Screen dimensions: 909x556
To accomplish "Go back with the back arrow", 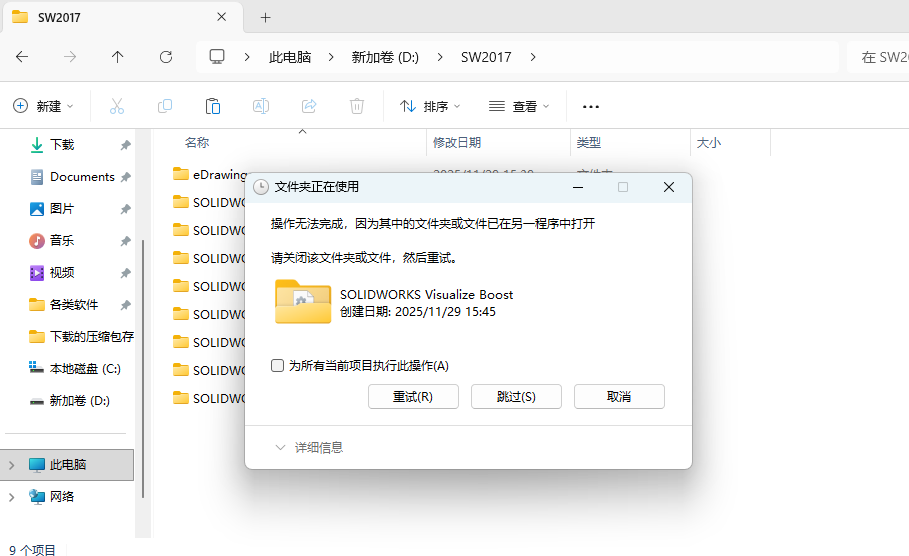I will coord(22,57).
